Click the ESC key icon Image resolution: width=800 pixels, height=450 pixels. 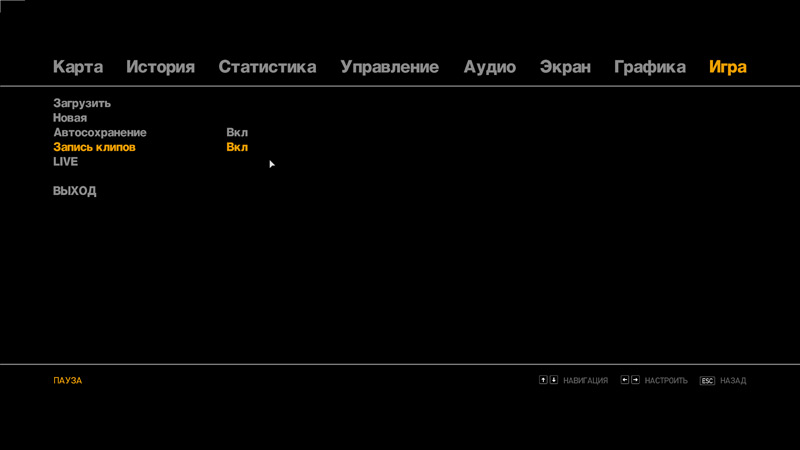coord(707,381)
